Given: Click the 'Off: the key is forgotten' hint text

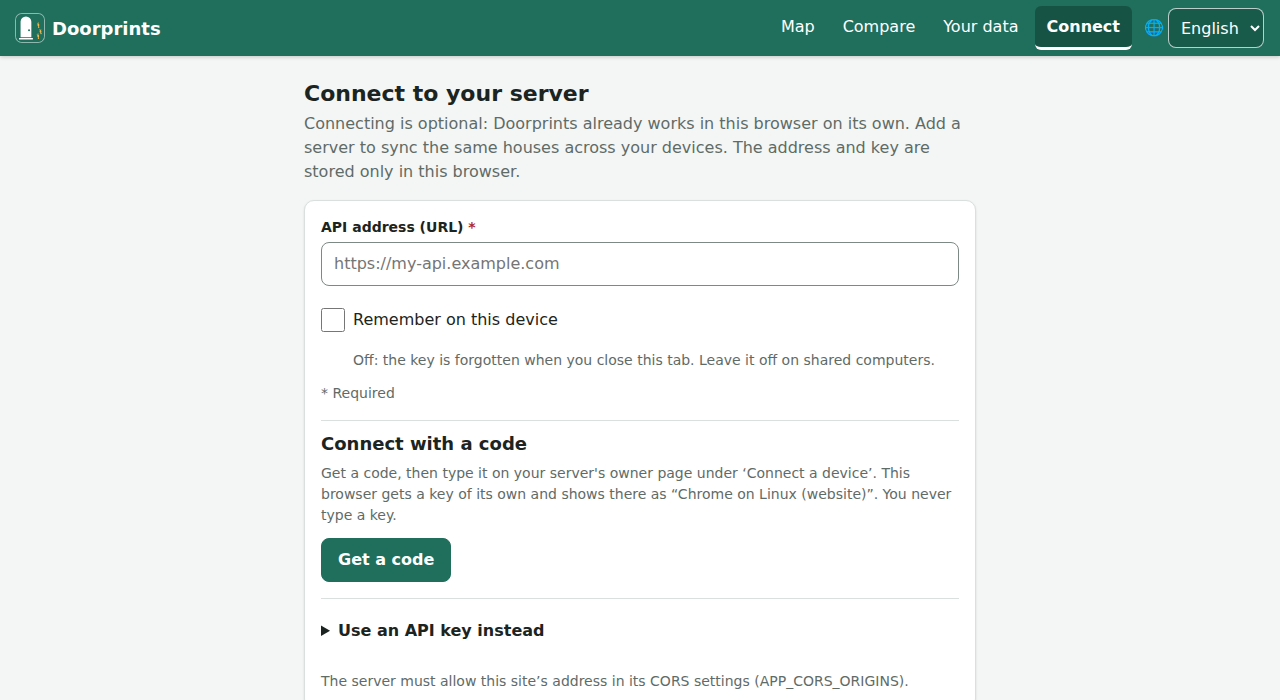Looking at the screenshot, I should [644, 360].
